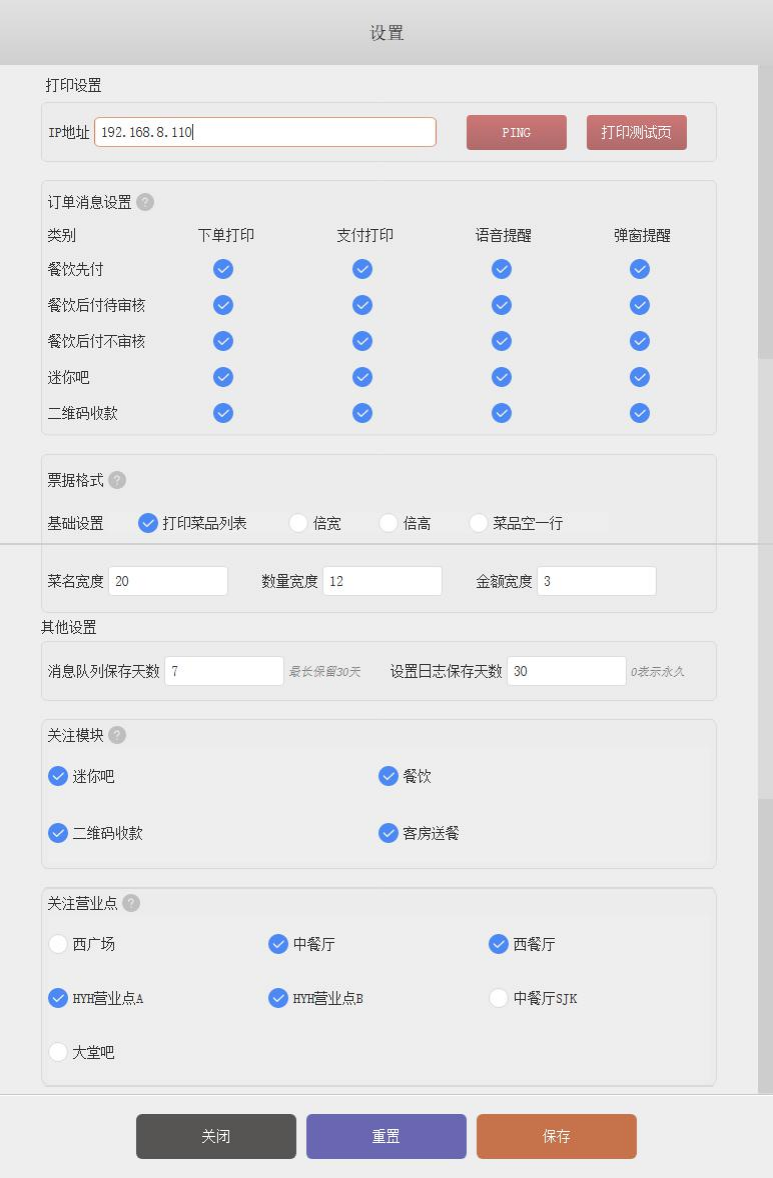The height and width of the screenshot is (1178, 773).
Task: Uncheck 打印菜品列表 option
Action: (148, 523)
